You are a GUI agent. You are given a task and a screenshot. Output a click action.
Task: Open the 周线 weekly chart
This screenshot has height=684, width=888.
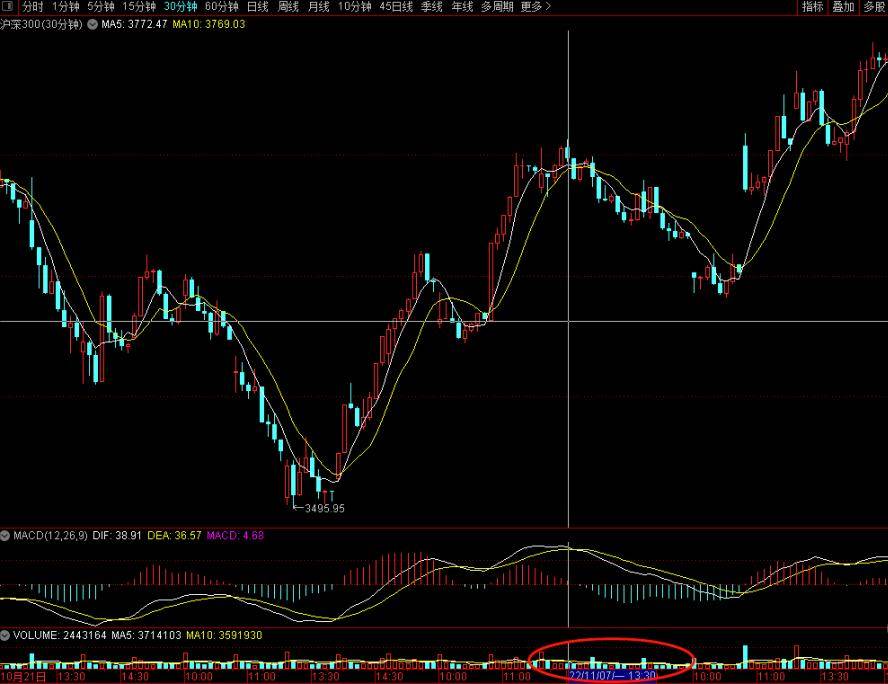288,7
